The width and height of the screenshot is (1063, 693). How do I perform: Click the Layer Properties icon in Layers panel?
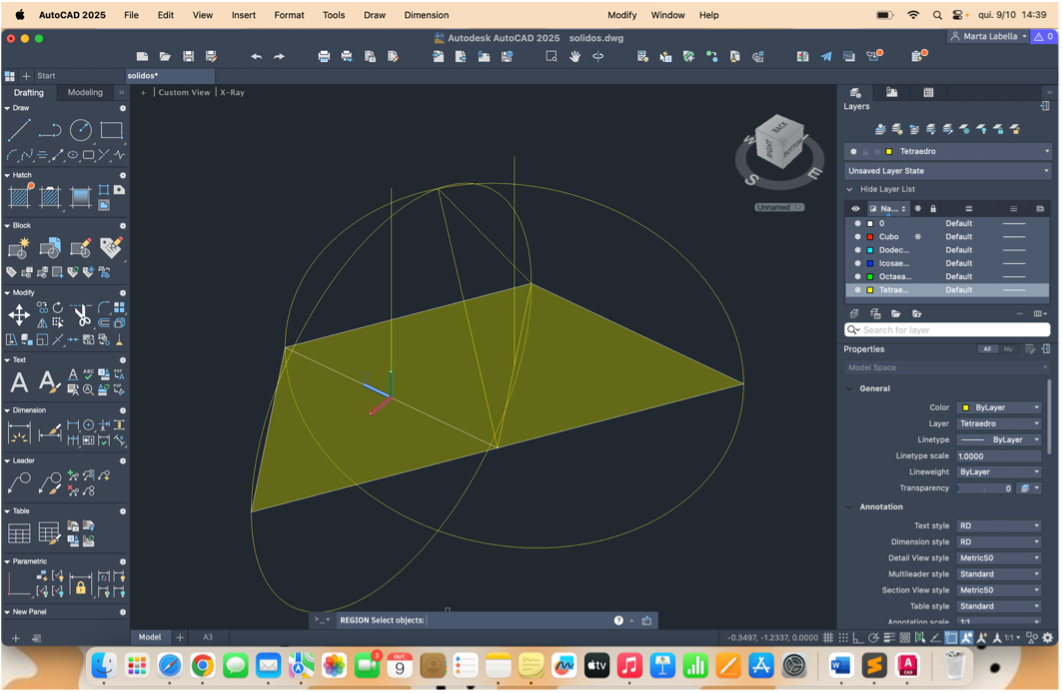[x=880, y=129]
